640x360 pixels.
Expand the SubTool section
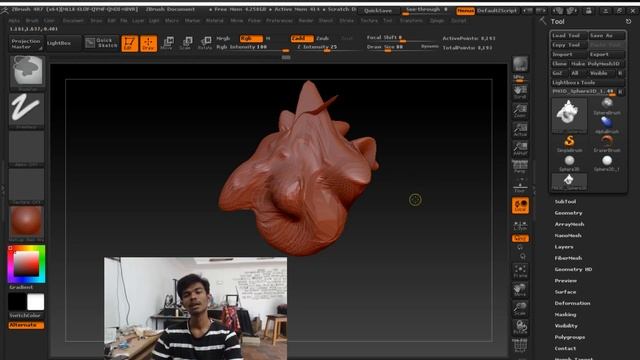565,202
